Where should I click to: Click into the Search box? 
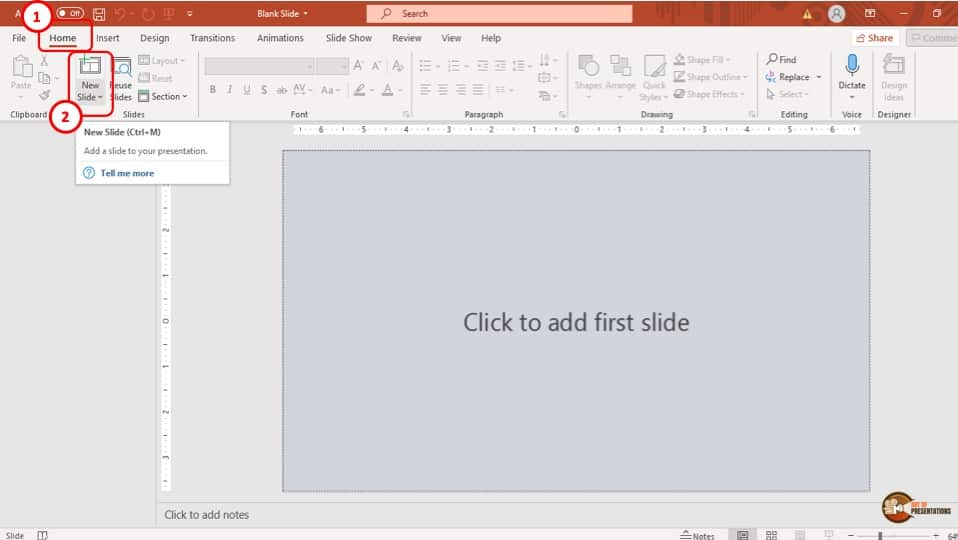pos(499,13)
